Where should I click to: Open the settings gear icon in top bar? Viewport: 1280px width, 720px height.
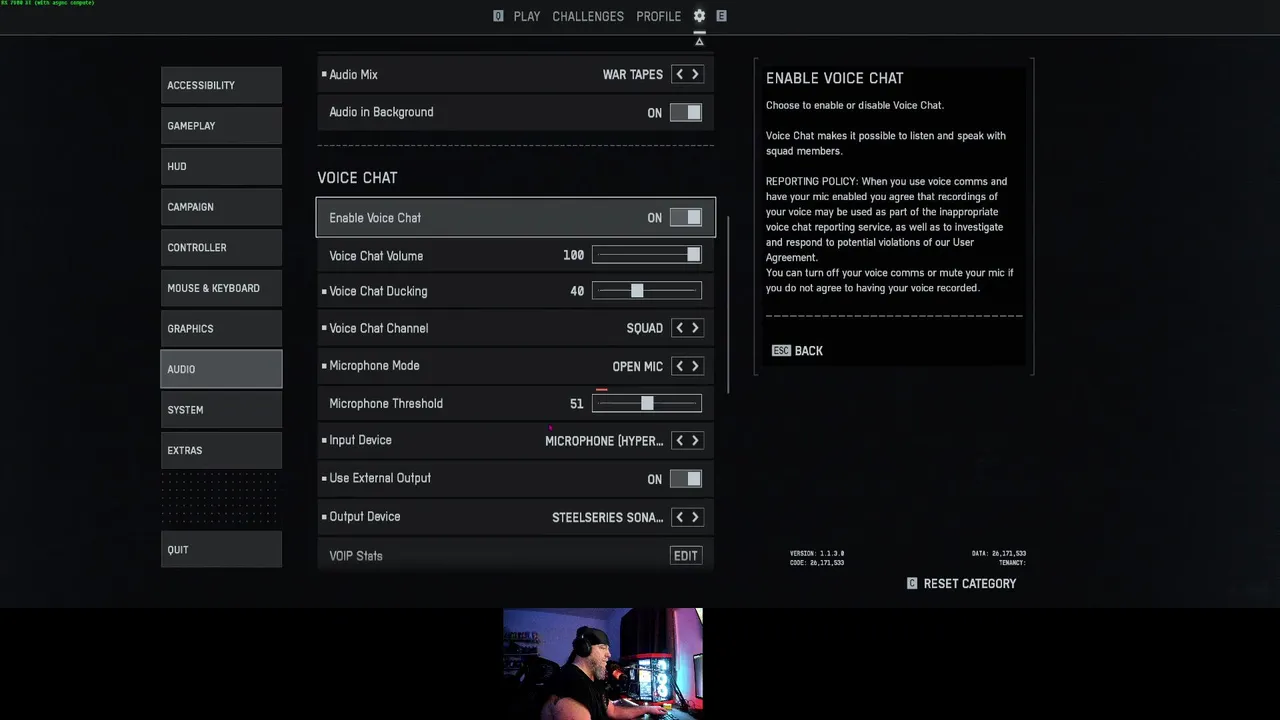[x=699, y=16]
